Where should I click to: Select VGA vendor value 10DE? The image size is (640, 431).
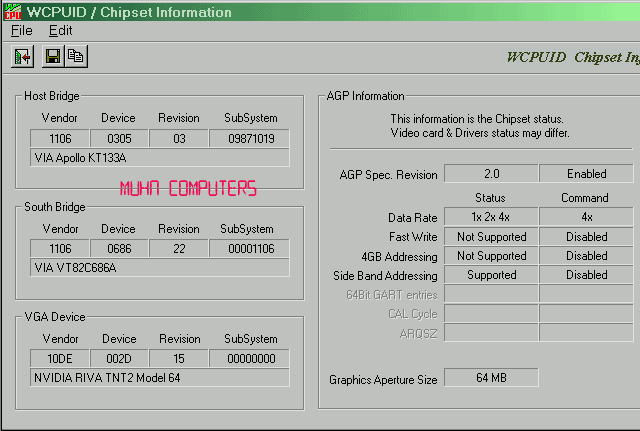(60, 358)
